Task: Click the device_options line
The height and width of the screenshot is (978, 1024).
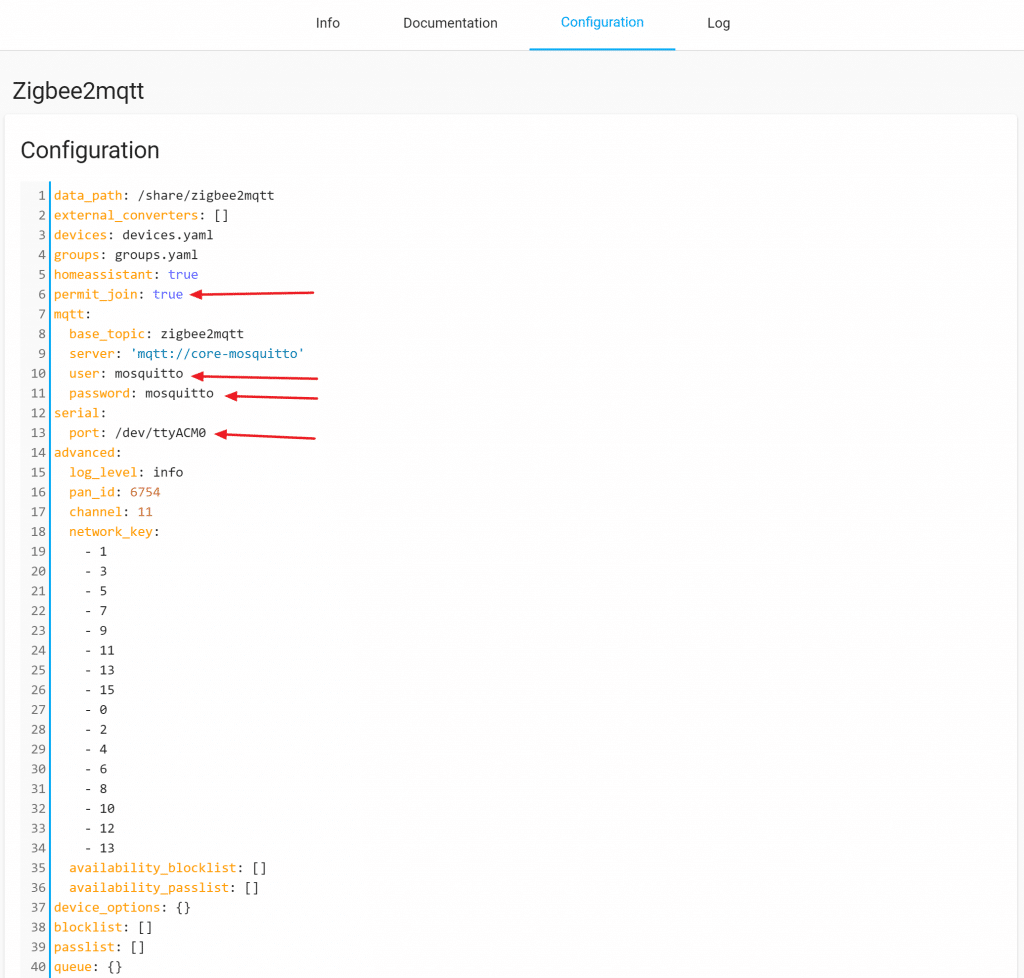Action: [x=122, y=907]
